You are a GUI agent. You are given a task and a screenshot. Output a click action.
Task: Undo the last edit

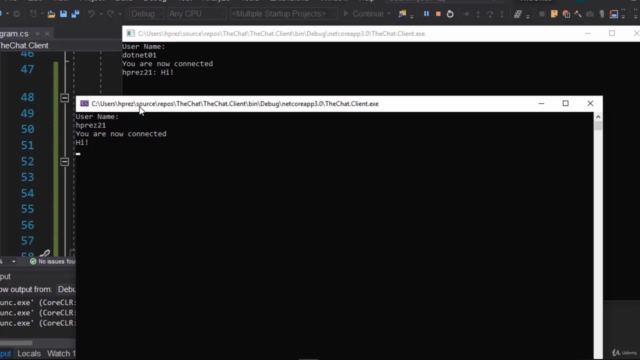[91, 14]
